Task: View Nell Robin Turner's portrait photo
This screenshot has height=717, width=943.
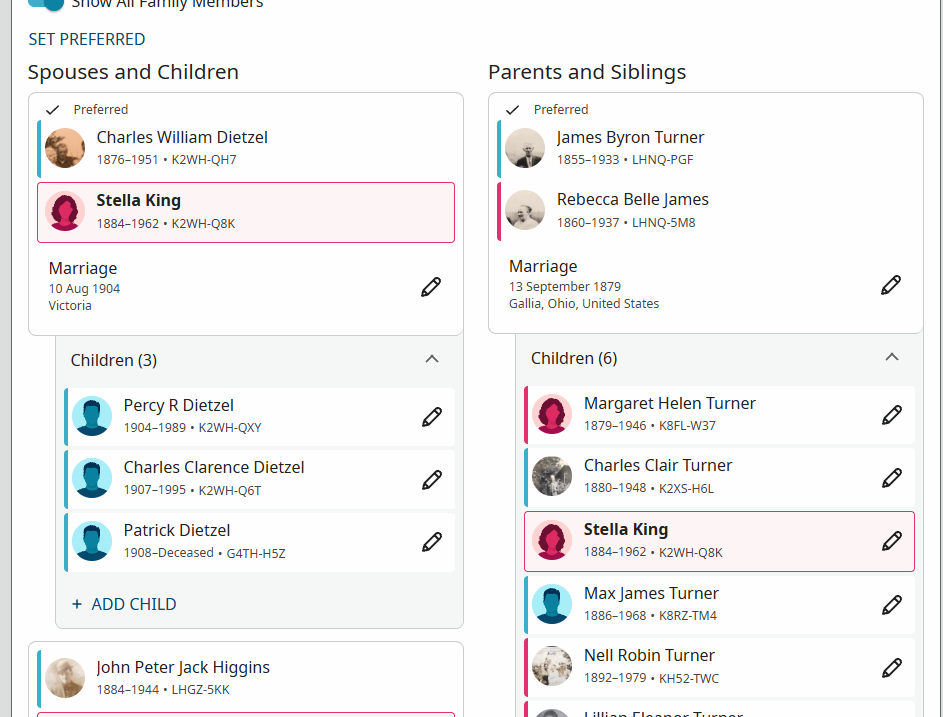Action: [x=552, y=666]
